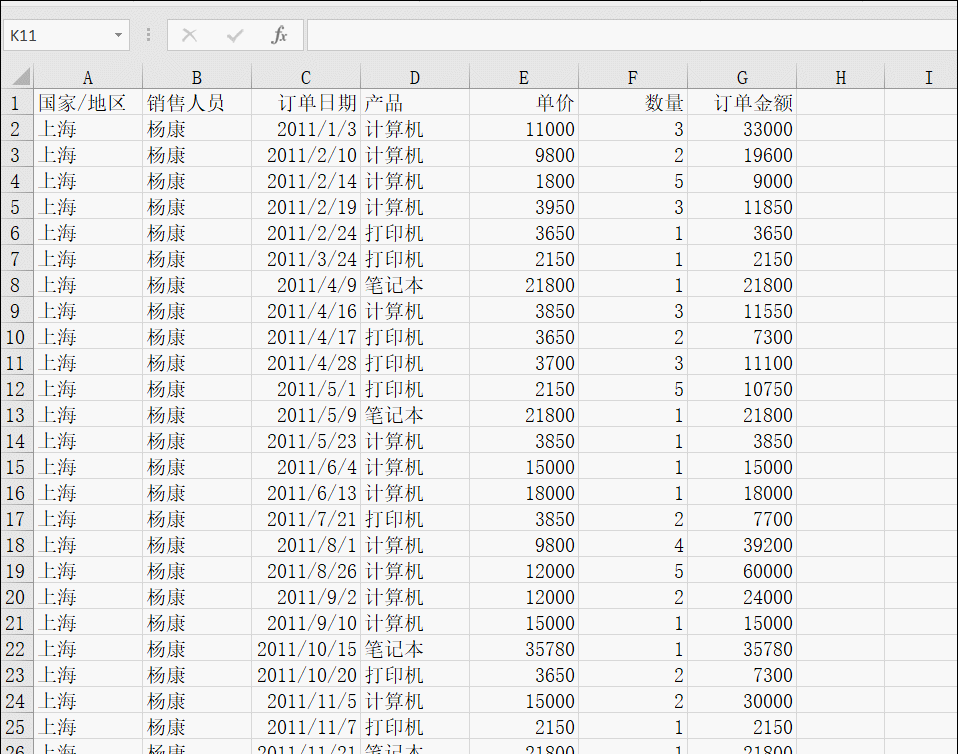
Task: Select column A header
Action: coord(87,78)
